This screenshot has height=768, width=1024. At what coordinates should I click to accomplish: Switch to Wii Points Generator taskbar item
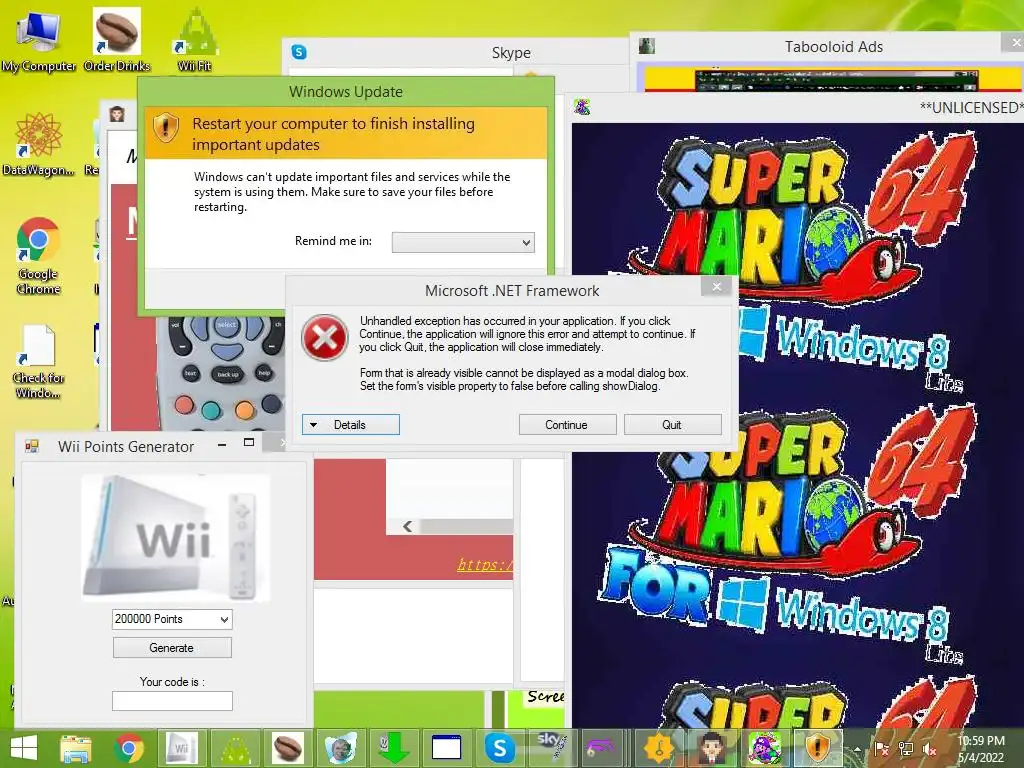(x=182, y=748)
